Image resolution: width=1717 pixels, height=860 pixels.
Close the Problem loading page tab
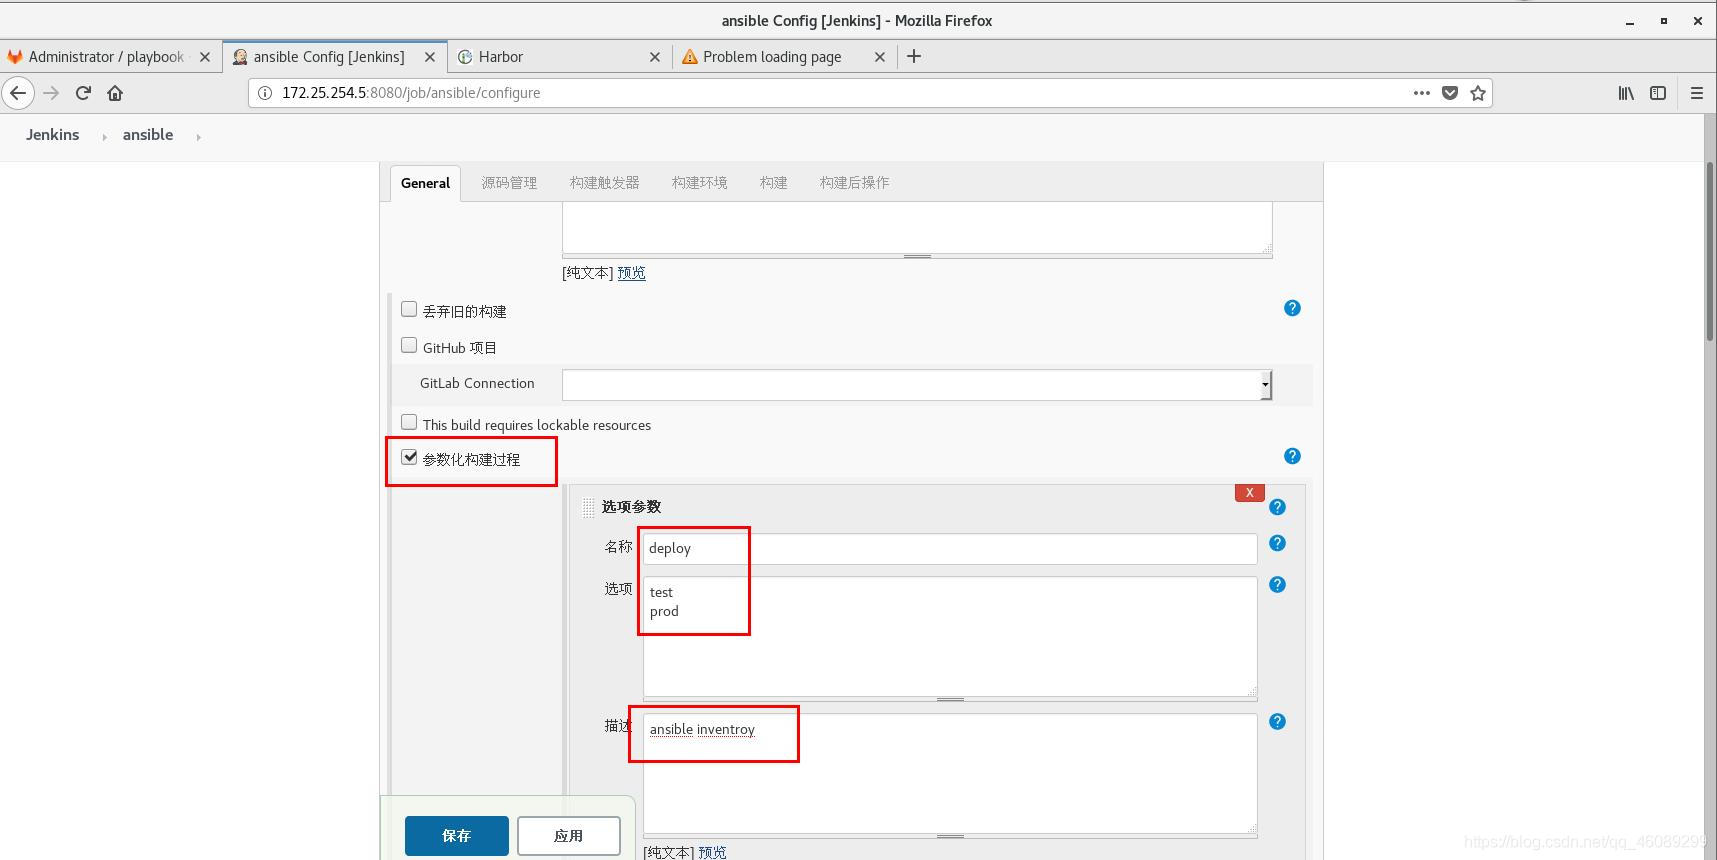[880, 57]
